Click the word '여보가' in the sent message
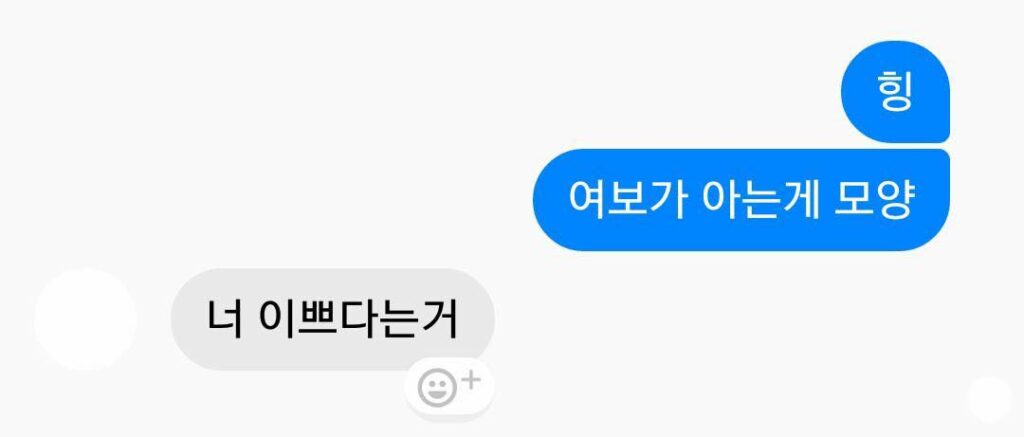Viewport: 1024px width, 437px height. tap(626, 199)
